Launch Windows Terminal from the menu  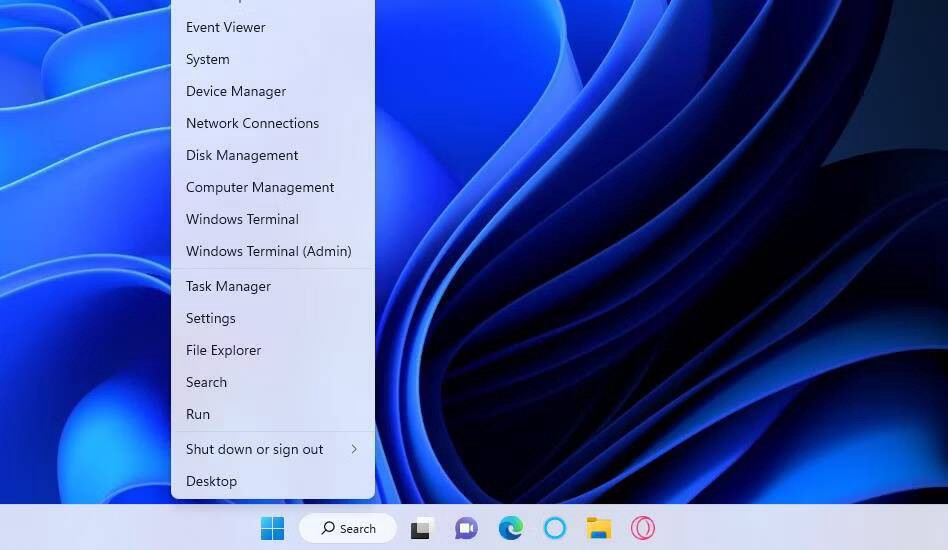[x=273, y=219]
